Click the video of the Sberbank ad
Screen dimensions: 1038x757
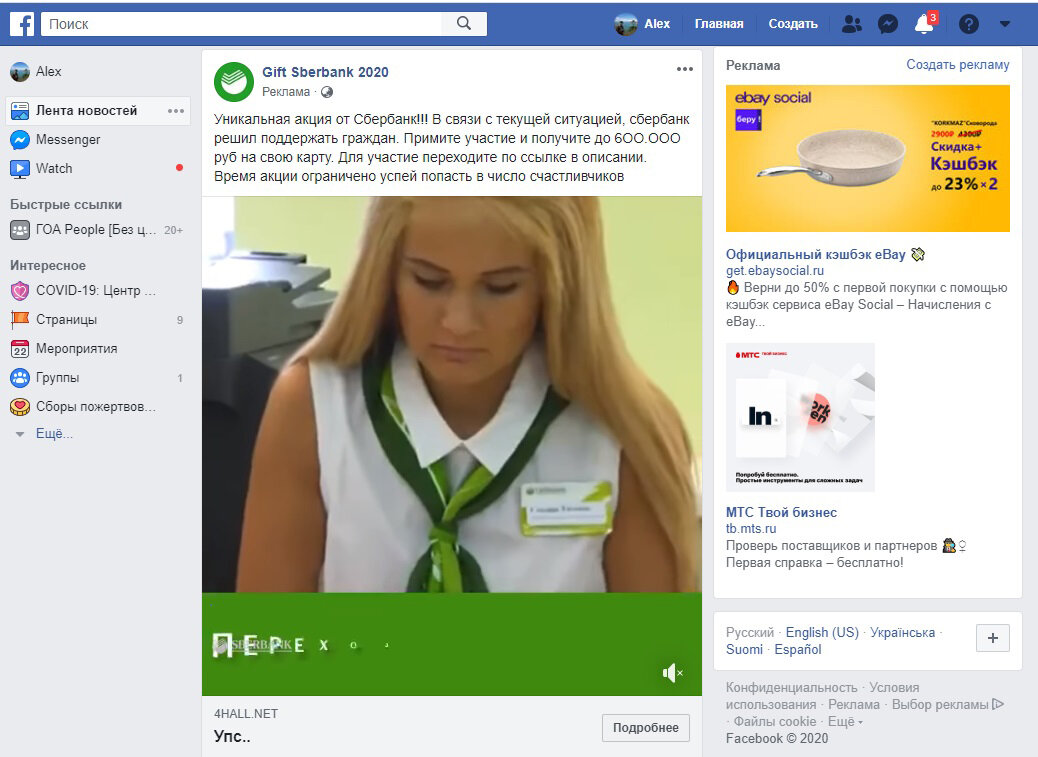(452, 446)
